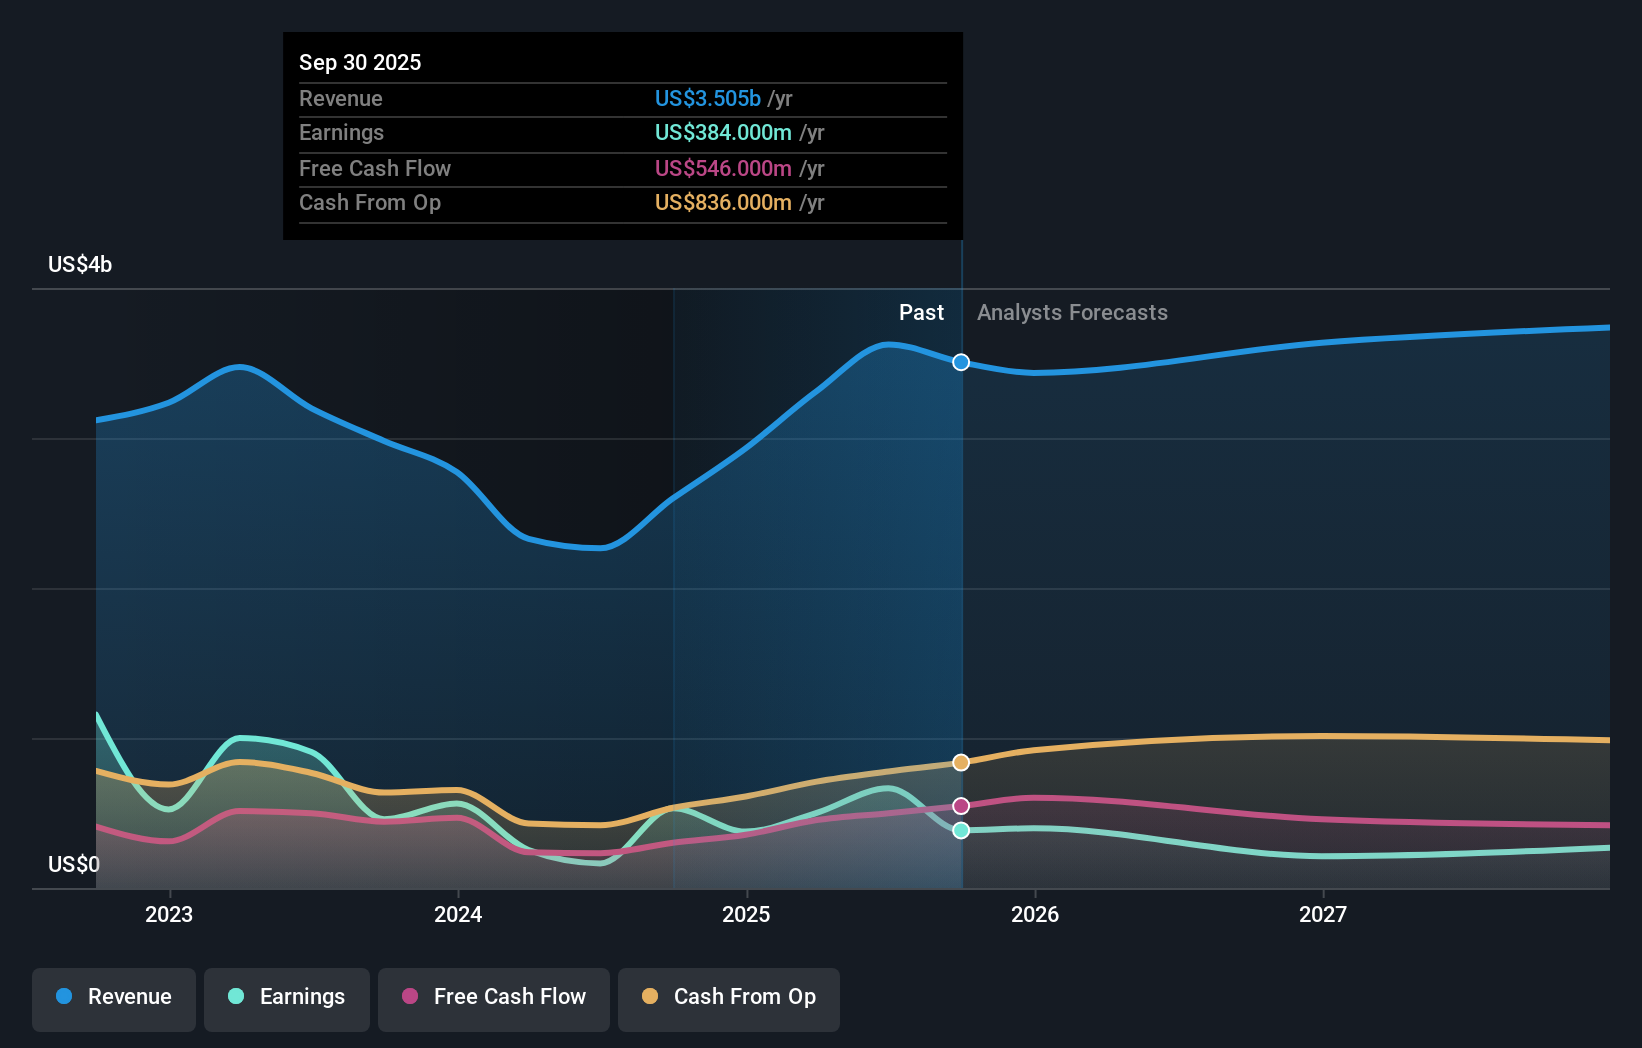The width and height of the screenshot is (1642, 1048).
Task: Select the Analysts Forecasts section
Action: (1072, 312)
